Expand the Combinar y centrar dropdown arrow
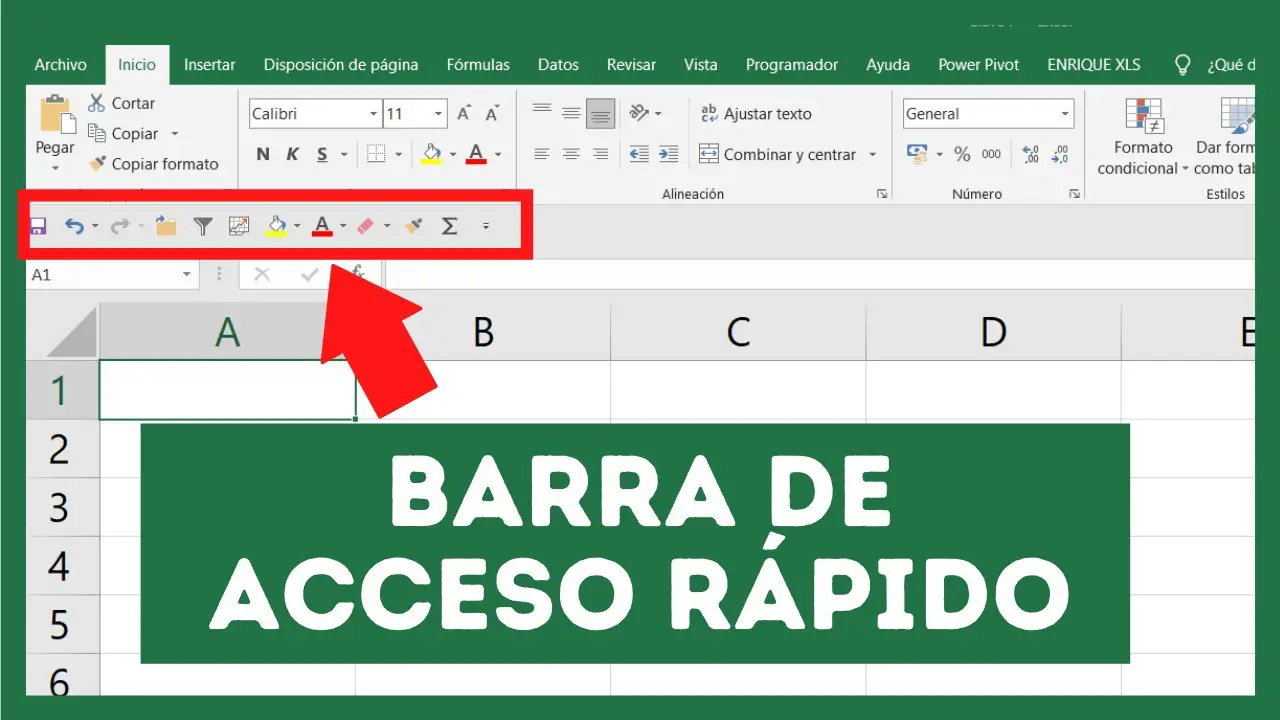This screenshot has width=1280, height=720. tap(872, 155)
